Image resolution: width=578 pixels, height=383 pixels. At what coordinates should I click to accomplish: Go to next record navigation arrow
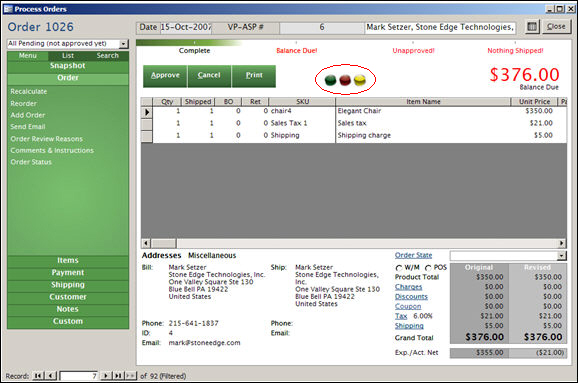point(106,376)
